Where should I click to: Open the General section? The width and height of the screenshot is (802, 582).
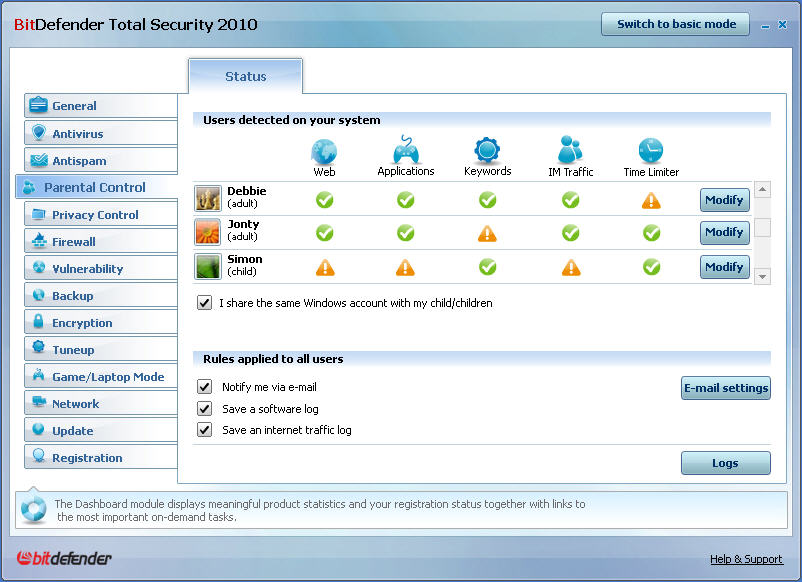point(101,106)
